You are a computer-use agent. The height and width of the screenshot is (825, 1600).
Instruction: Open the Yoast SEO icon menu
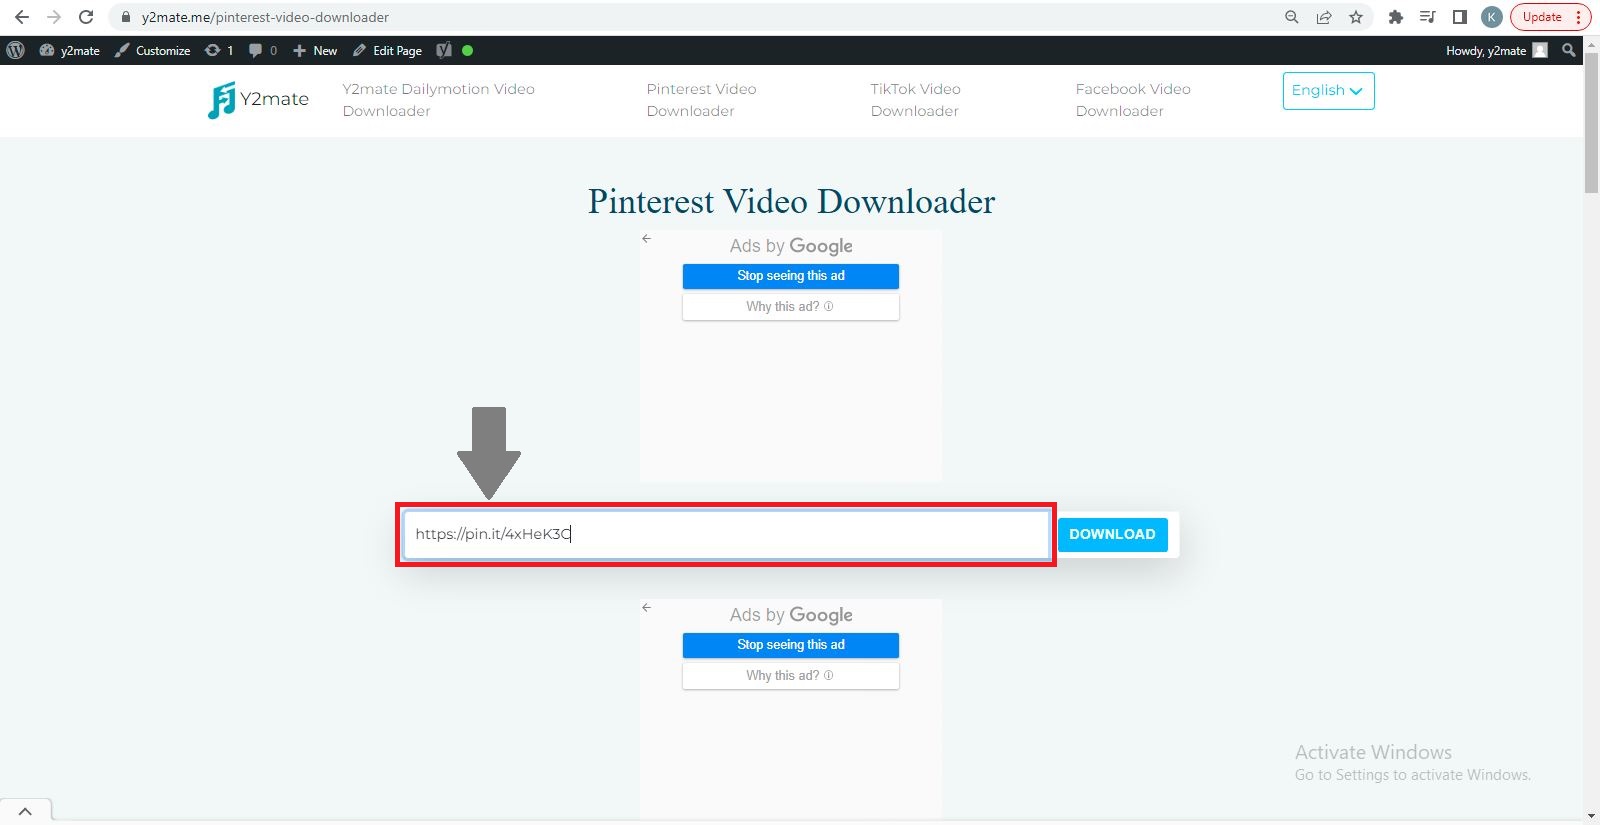point(445,50)
